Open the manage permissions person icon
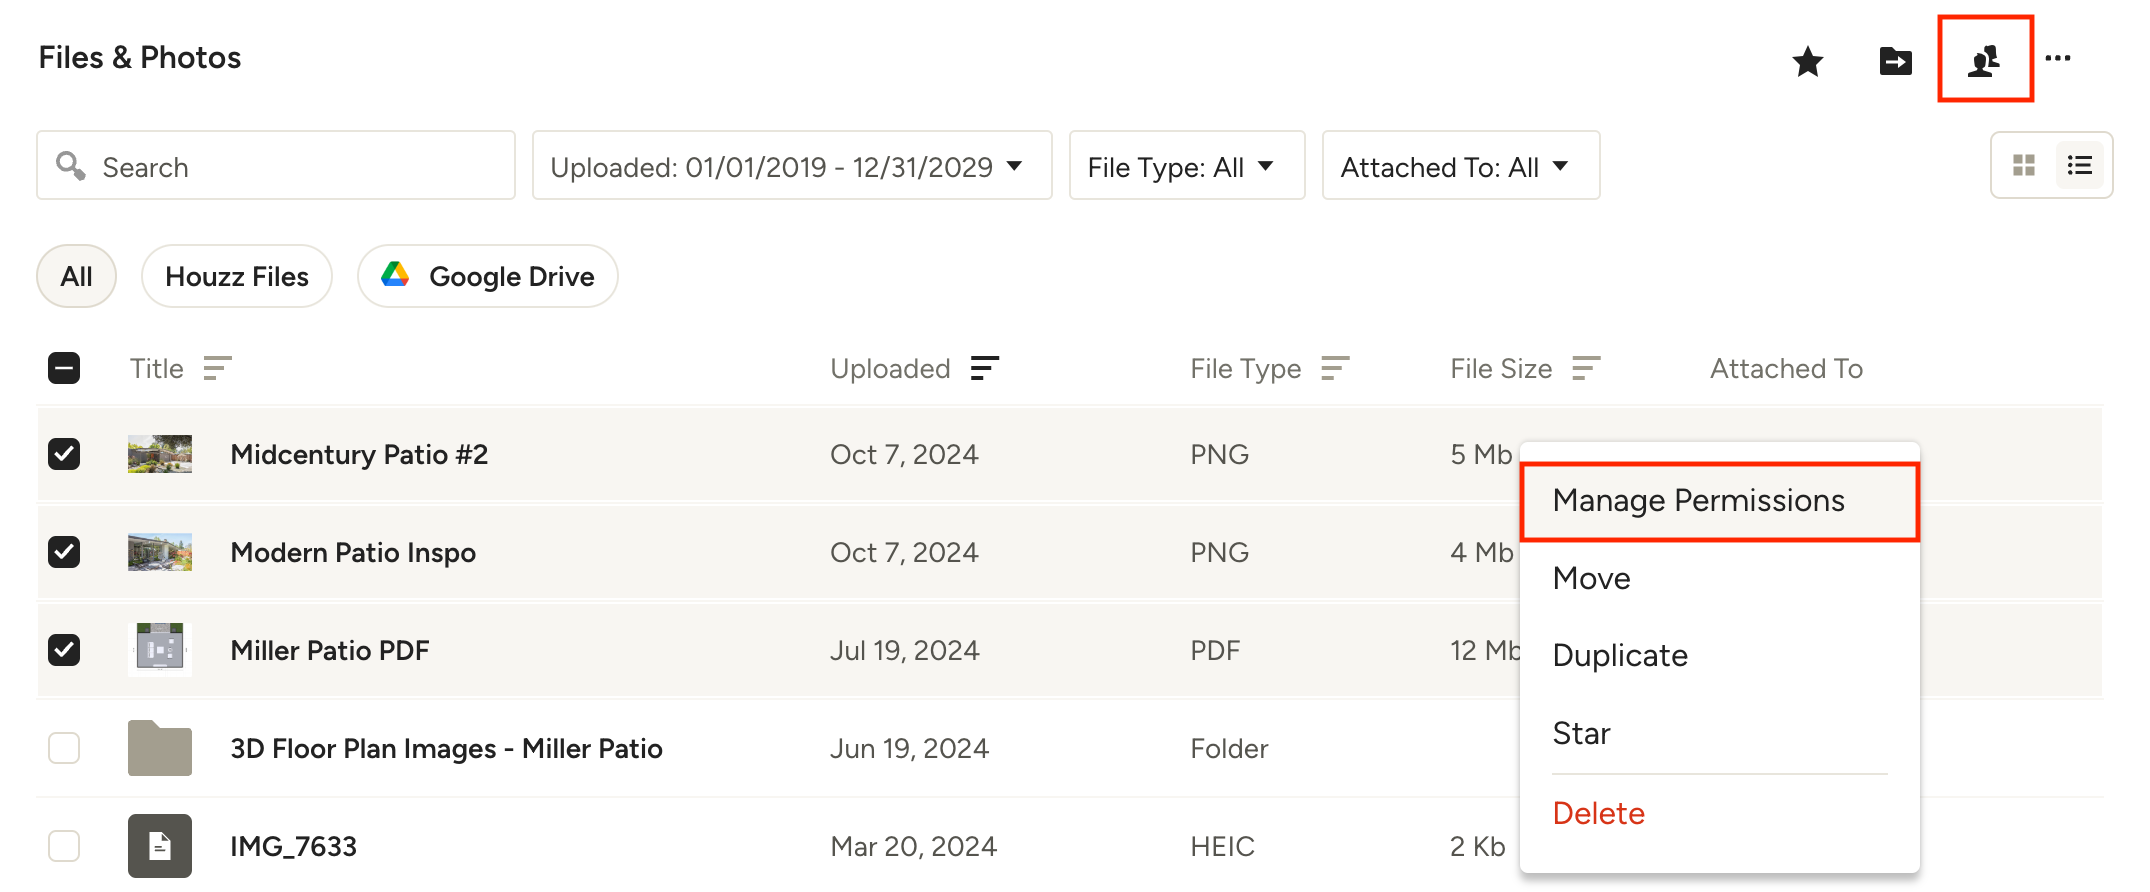The image size is (2150, 892). point(1985,60)
